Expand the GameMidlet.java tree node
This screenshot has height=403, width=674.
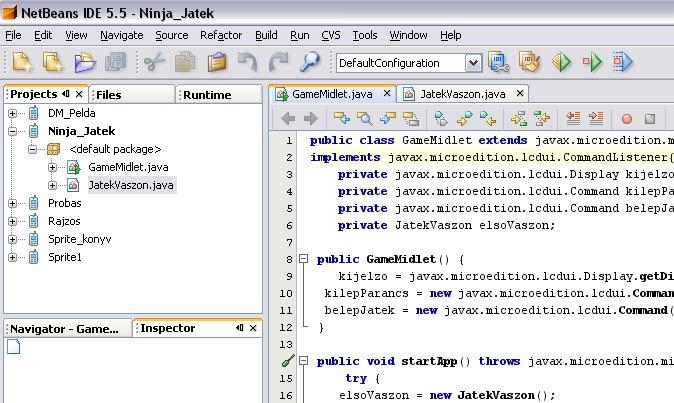click(52, 168)
